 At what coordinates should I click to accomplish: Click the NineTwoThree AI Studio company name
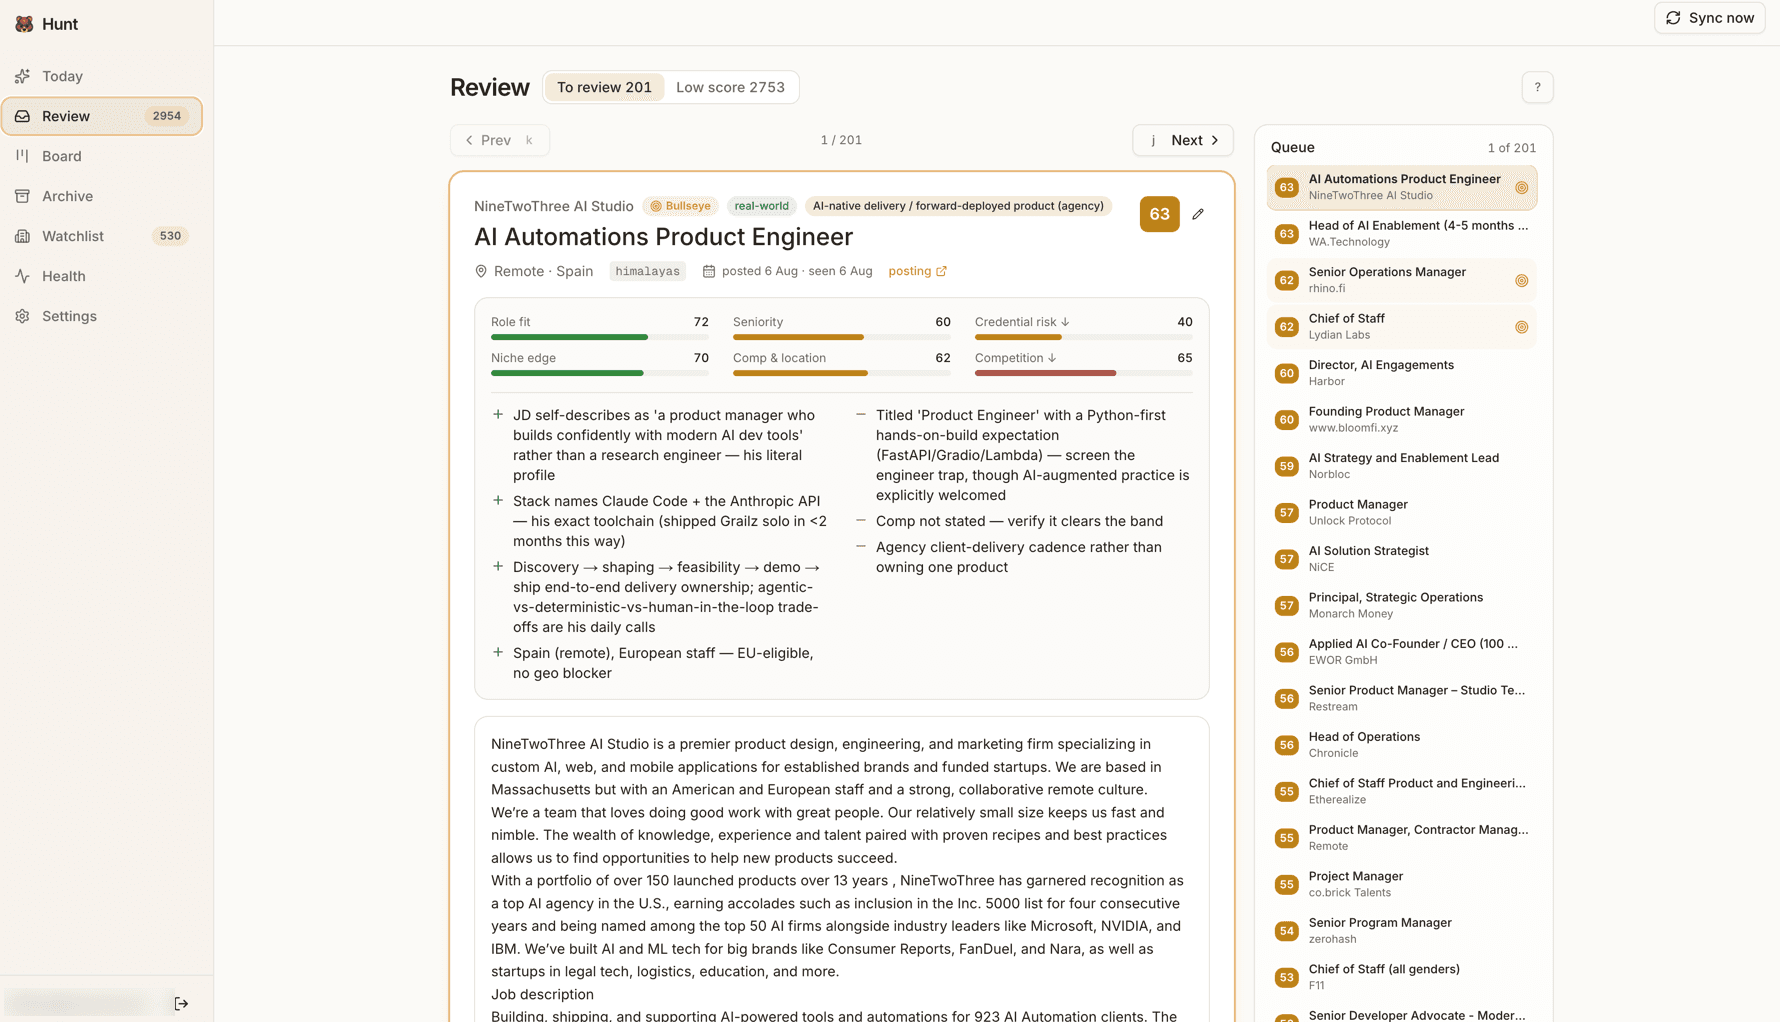pos(554,206)
